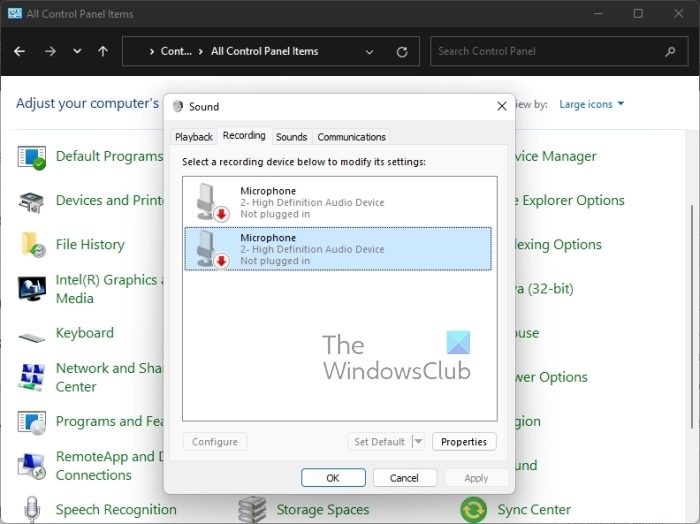Open Storage Spaces link
The image size is (700, 524).
pyautogui.click(x=323, y=509)
